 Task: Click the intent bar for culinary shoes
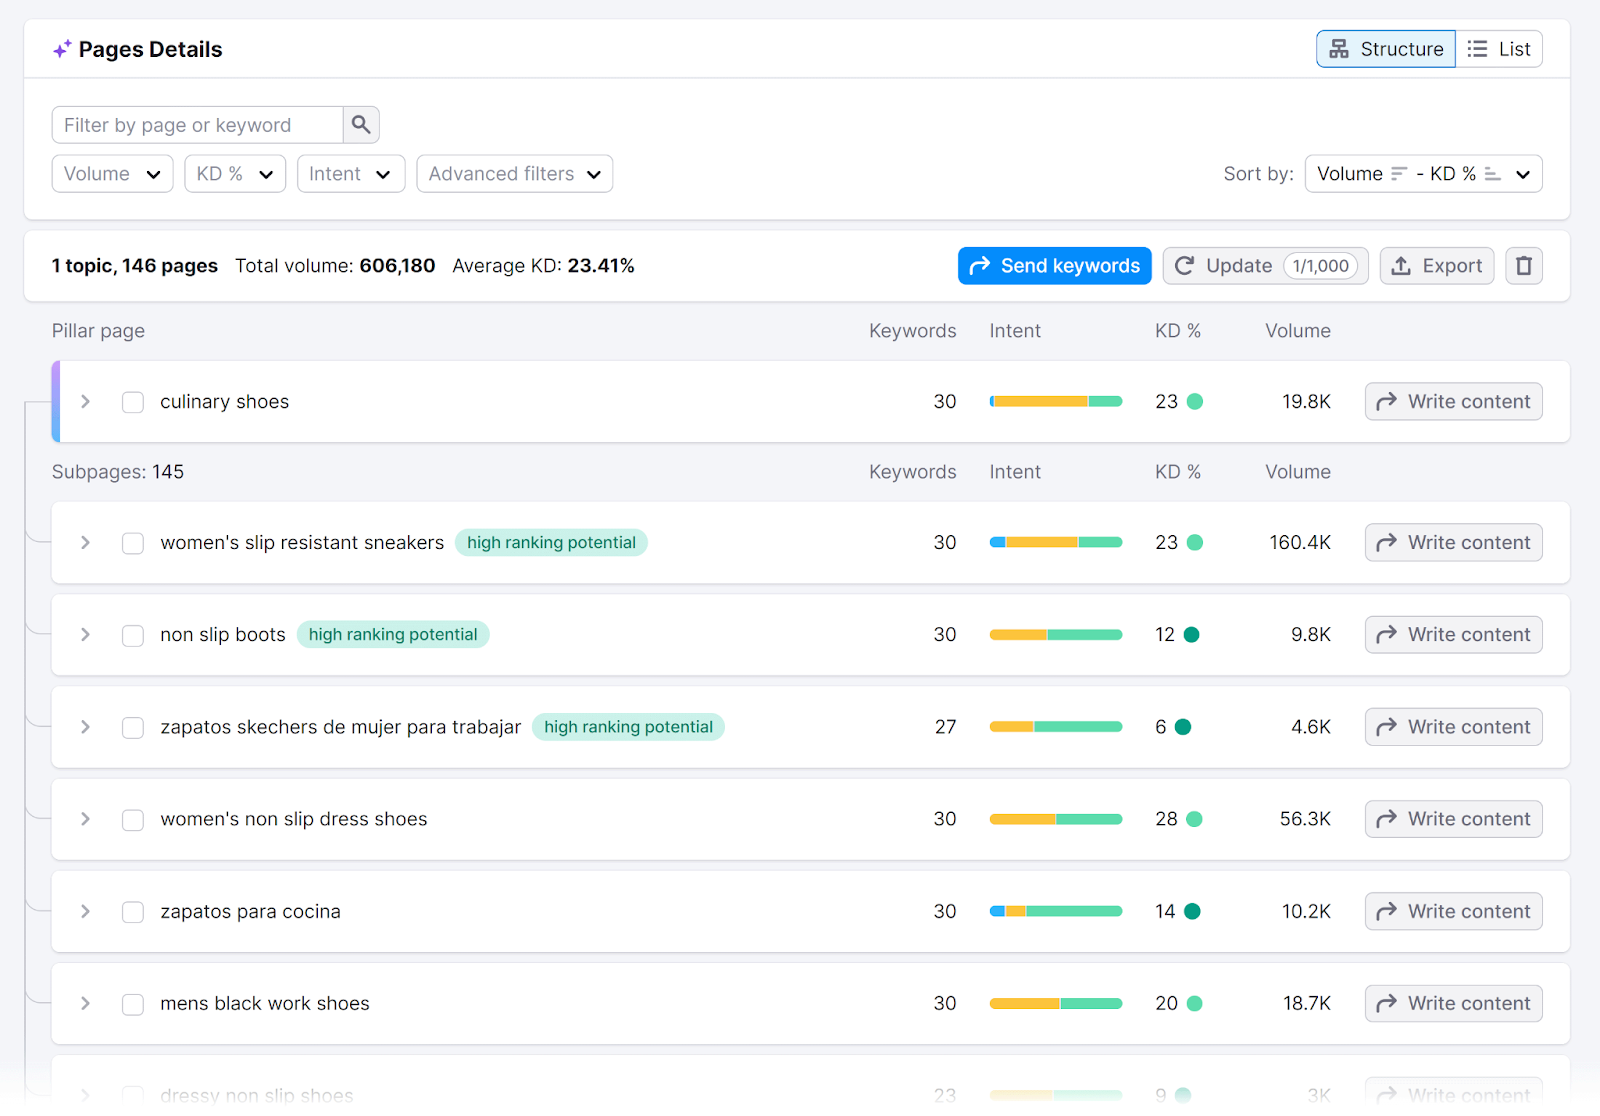1055,401
